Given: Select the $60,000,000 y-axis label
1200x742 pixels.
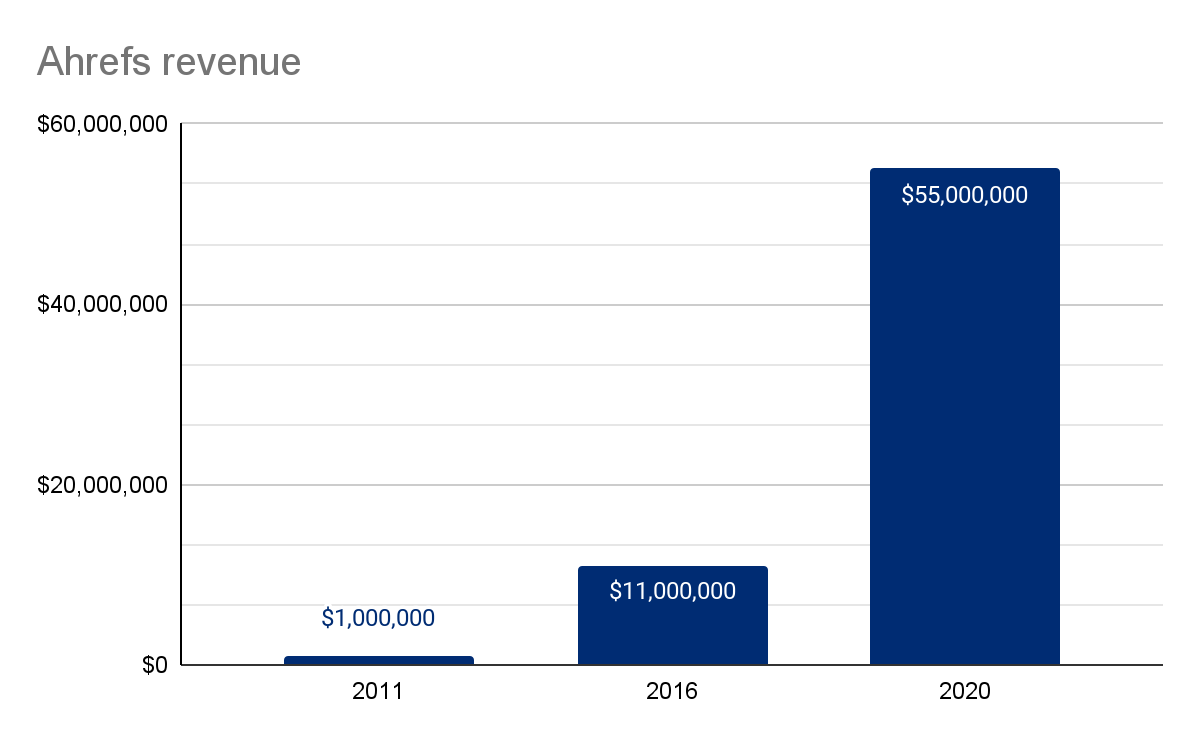Looking at the screenshot, I should [x=102, y=124].
